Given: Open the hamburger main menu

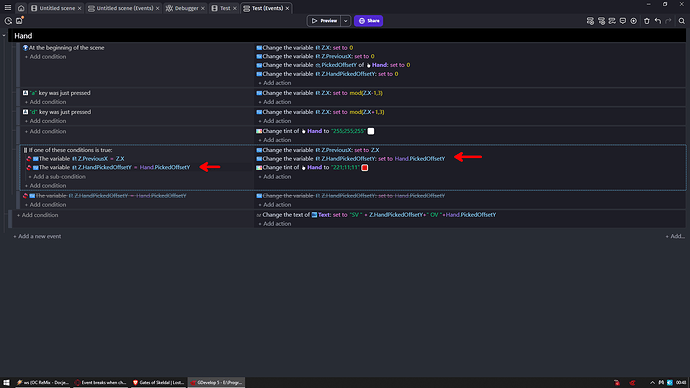Looking at the screenshot, I should click(7, 8).
